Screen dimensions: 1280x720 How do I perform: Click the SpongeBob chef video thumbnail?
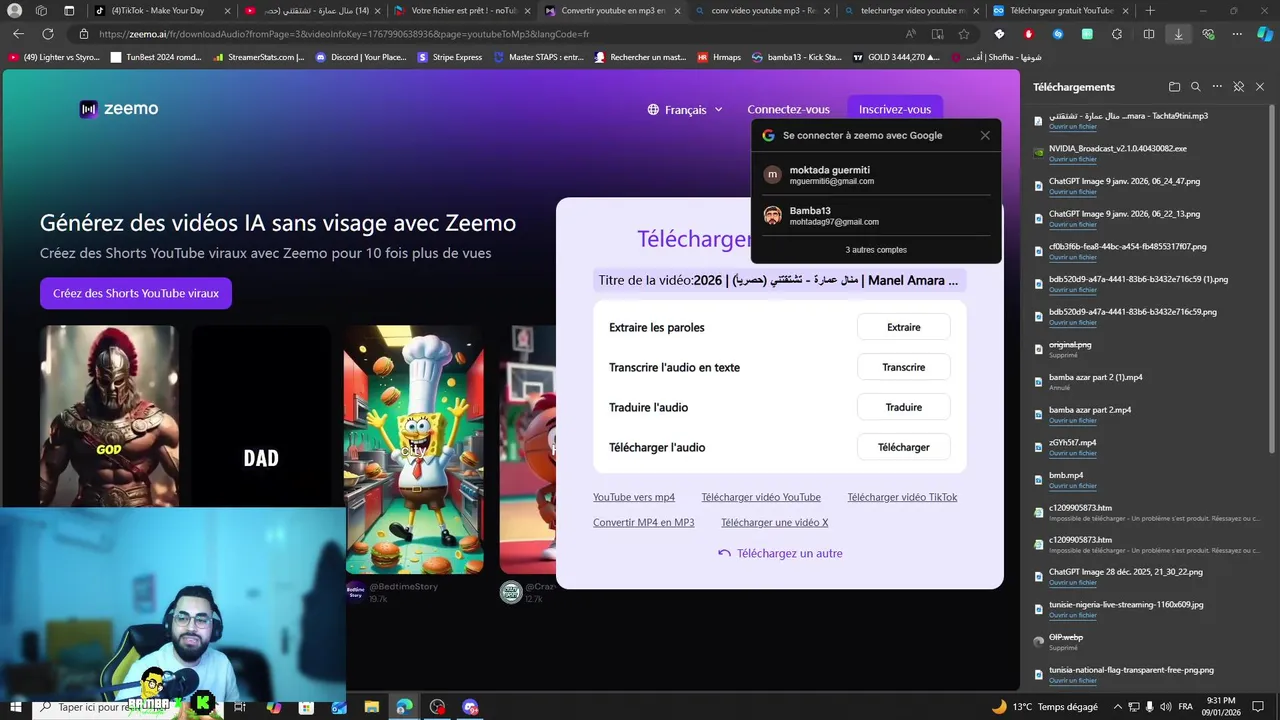(x=414, y=449)
